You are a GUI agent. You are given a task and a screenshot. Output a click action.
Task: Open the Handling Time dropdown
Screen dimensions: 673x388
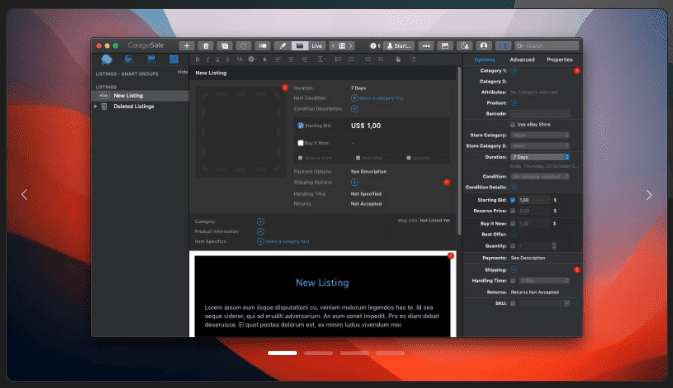[x=544, y=281]
